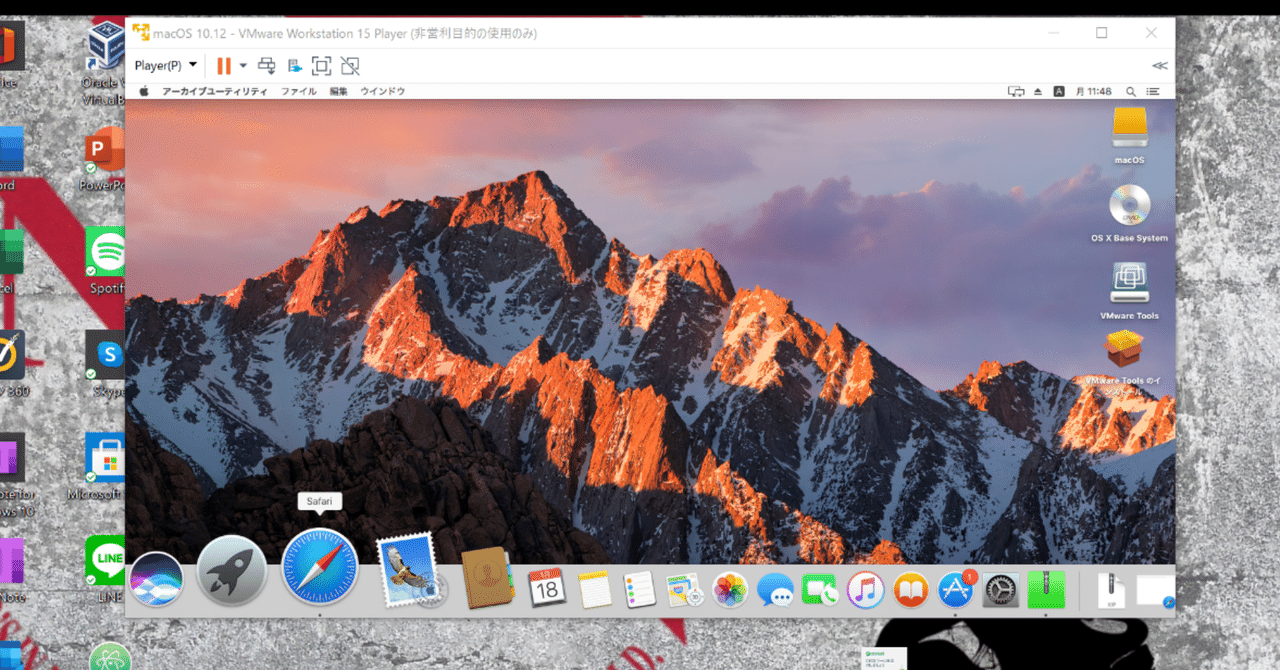Viewport: 1280px width, 670px height.
Task: Toggle VMware full screen mode
Action: pos(321,66)
